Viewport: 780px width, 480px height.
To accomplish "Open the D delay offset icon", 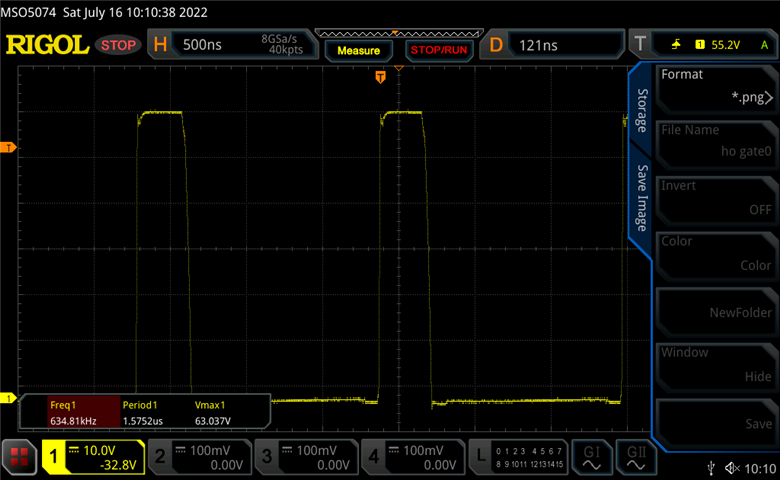I will pyautogui.click(x=496, y=45).
